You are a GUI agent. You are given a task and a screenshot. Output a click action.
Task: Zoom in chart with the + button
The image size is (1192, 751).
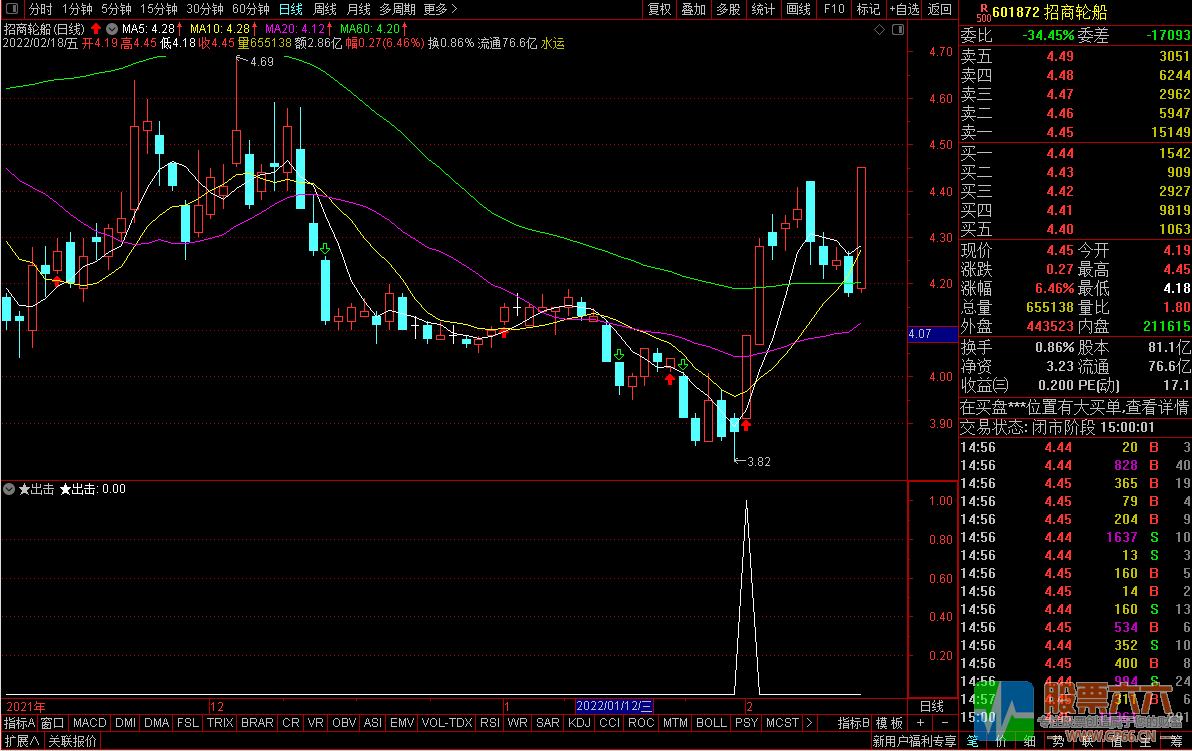pos(921,723)
